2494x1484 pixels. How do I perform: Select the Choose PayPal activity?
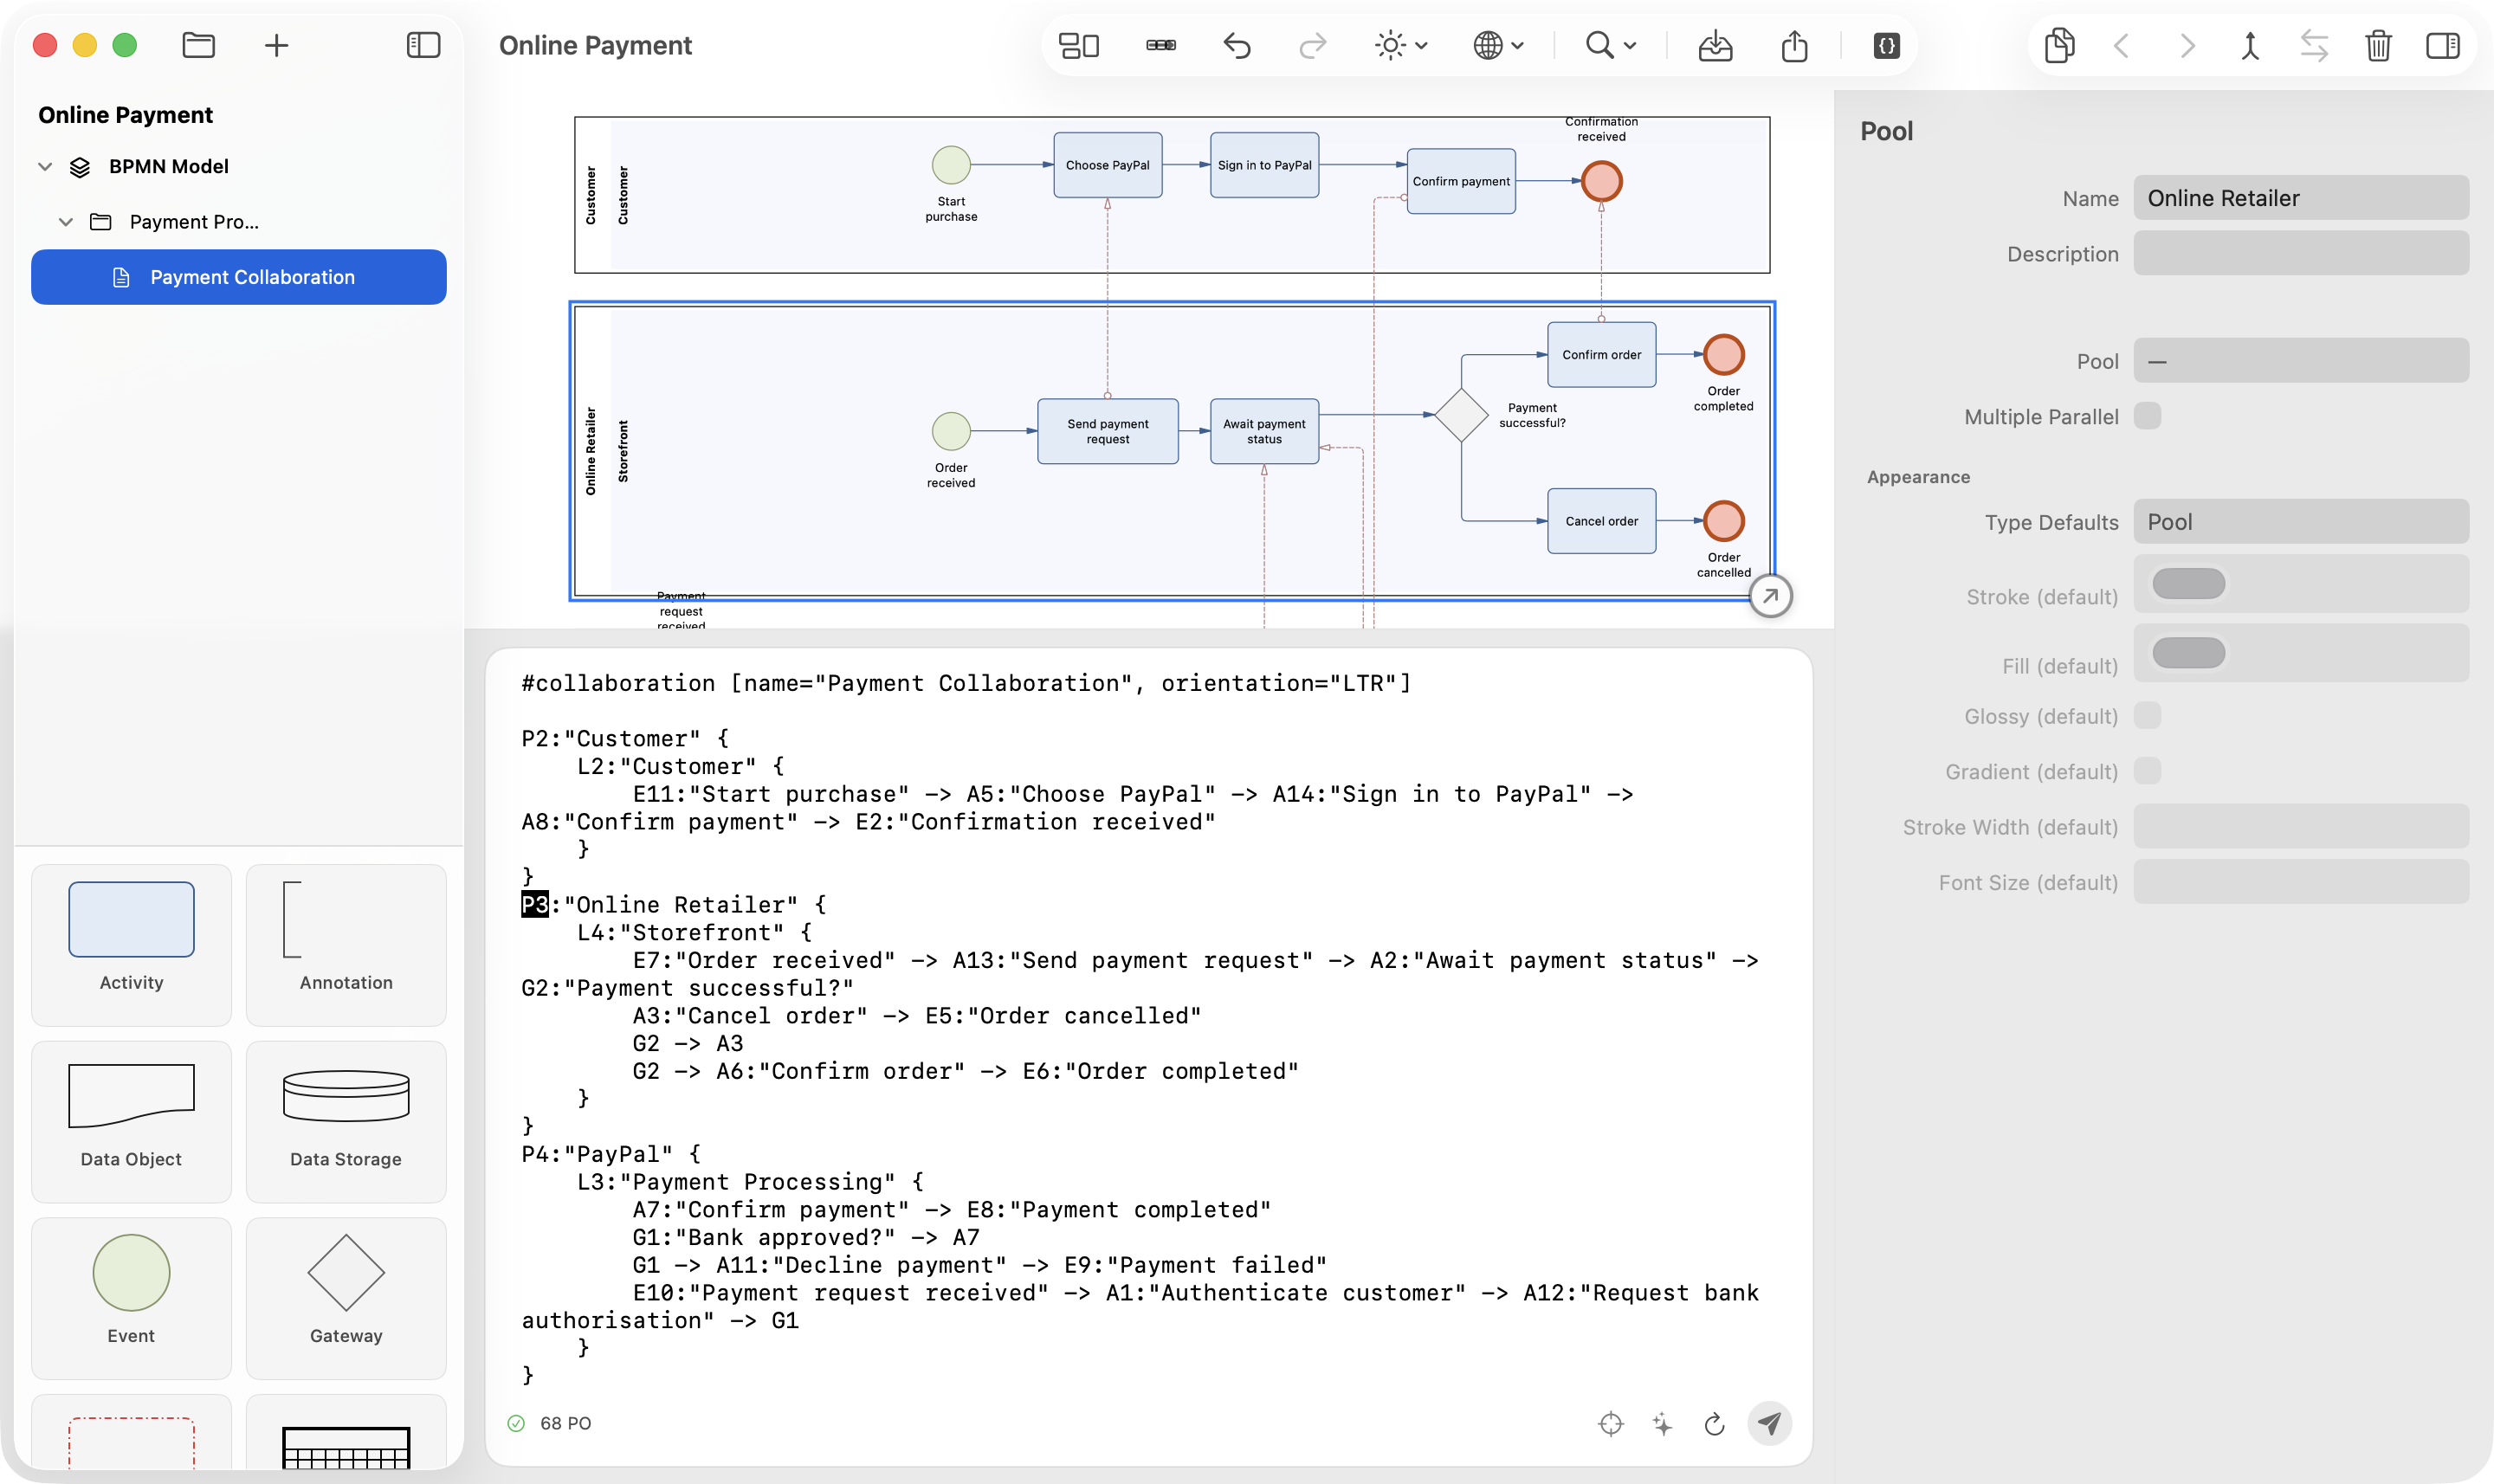(x=1107, y=165)
